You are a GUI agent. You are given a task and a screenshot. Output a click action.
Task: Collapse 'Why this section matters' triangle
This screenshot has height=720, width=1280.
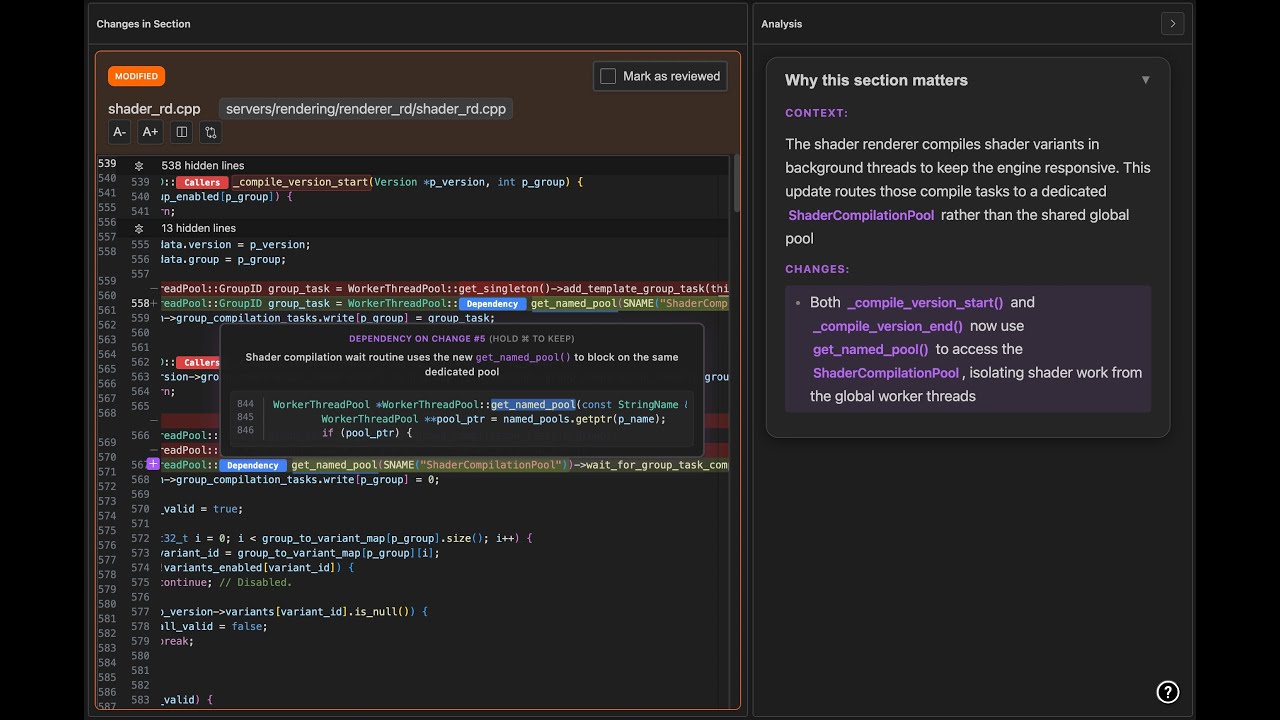(1145, 80)
